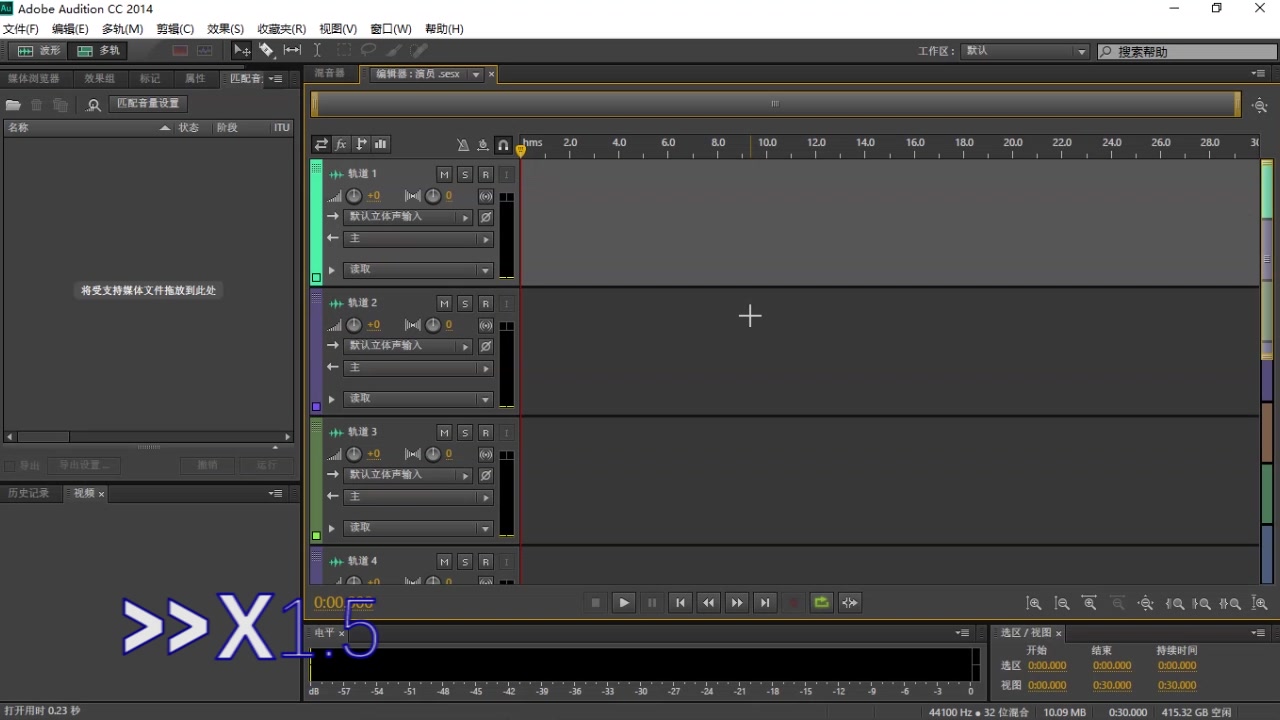Zoom out amplitude icon
Image resolution: width=1280 pixels, height=720 pixels.
(1062, 603)
